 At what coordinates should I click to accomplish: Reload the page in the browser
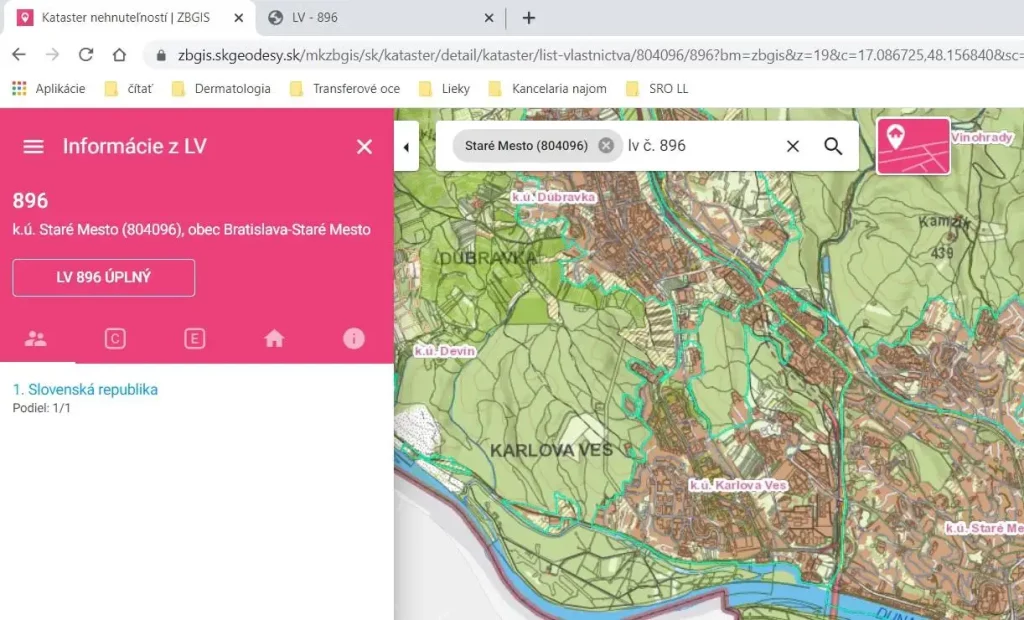point(86,55)
